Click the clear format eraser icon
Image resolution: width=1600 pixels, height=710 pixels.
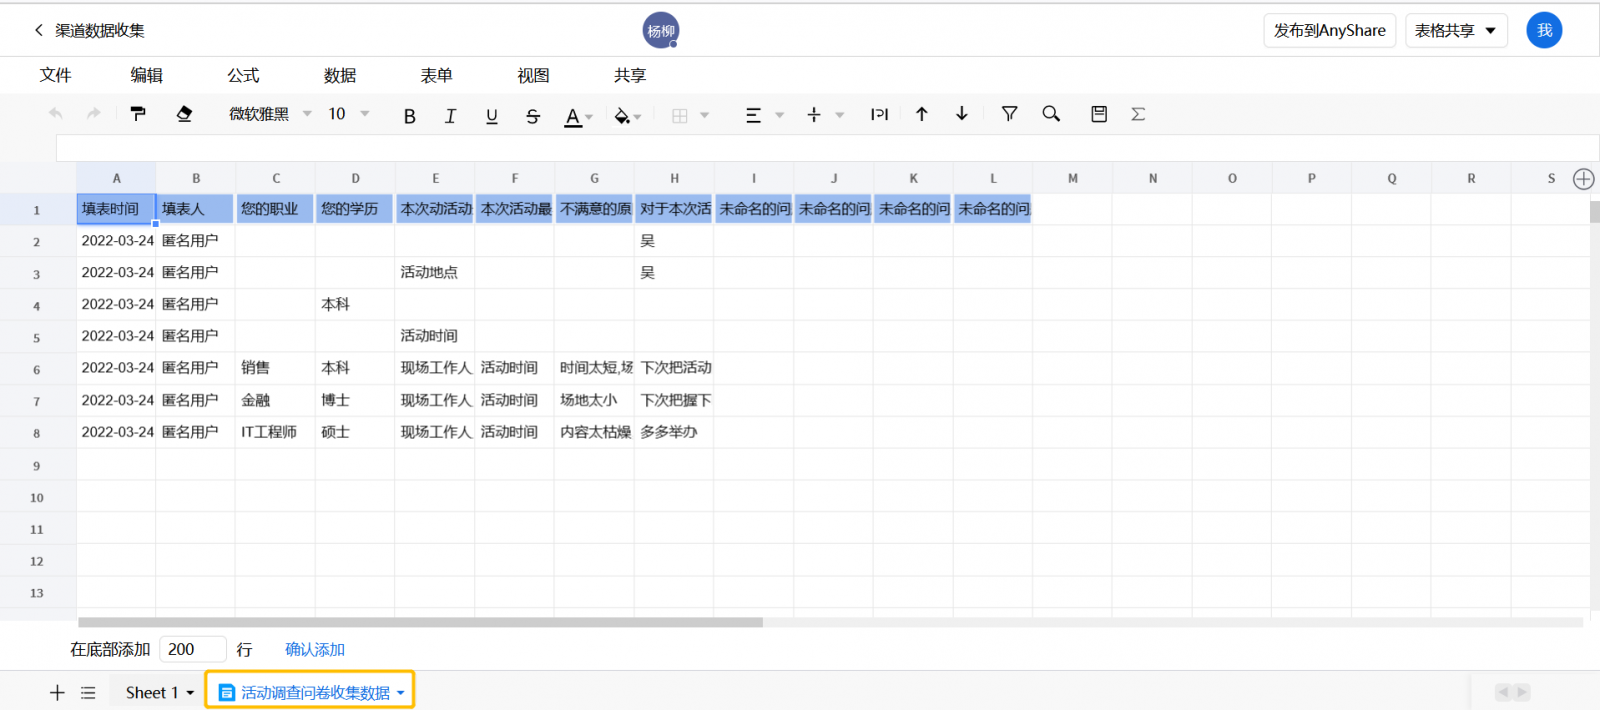coord(184,114)
